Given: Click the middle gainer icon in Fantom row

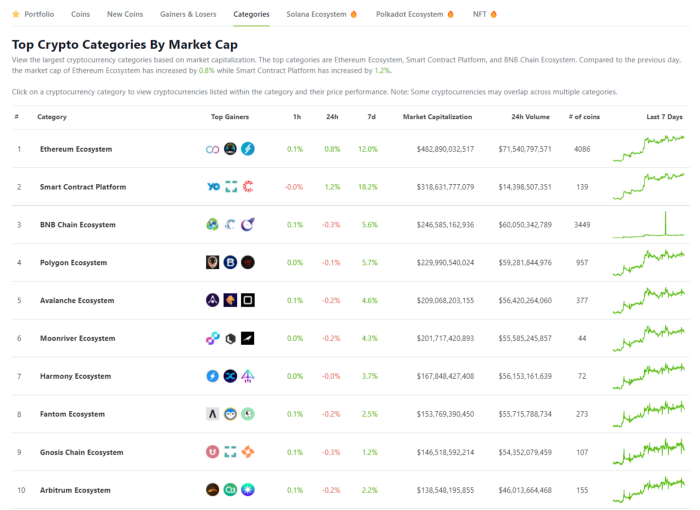Looking at the screenshot, I should click(x=230, y=414).
